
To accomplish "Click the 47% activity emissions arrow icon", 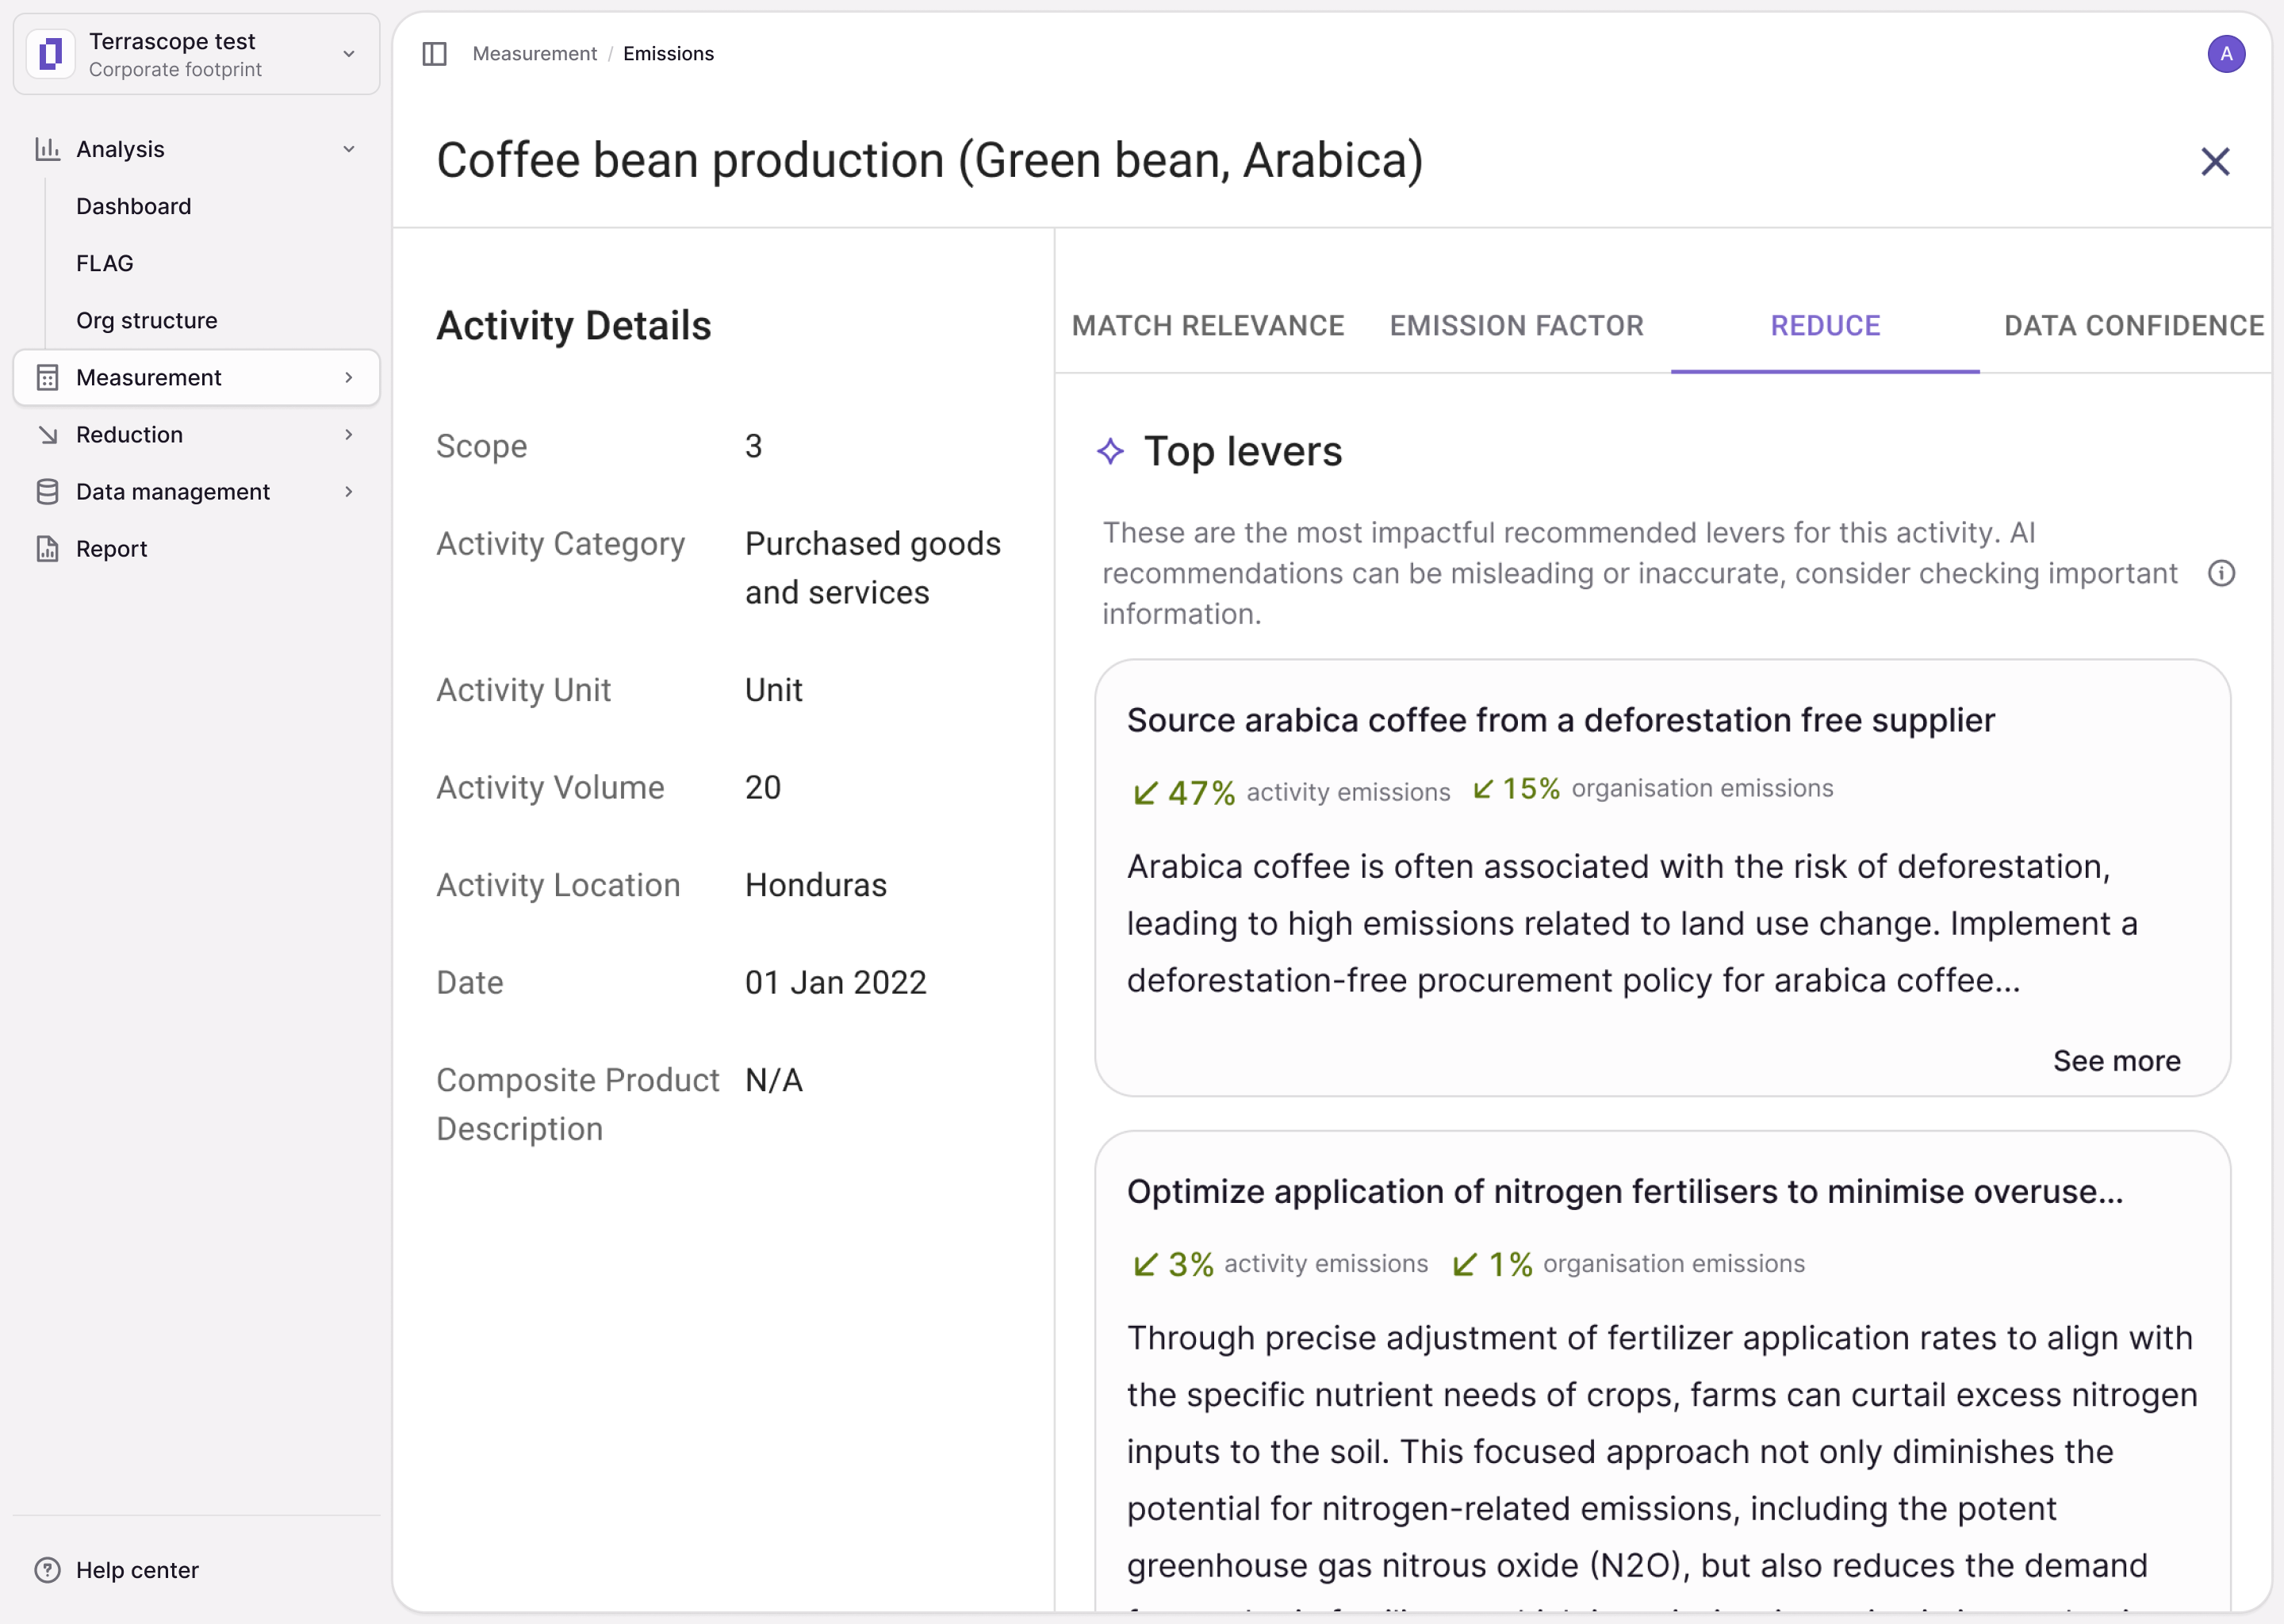I will coord(1146,793).
